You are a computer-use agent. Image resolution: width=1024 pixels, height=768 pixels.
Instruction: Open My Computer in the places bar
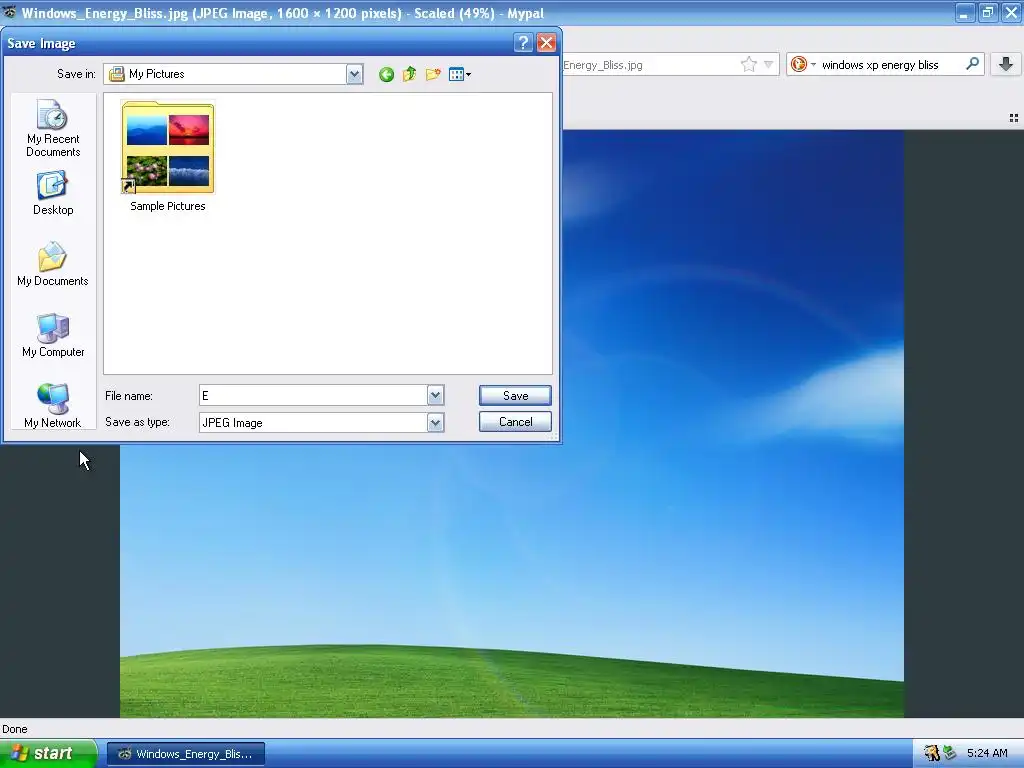(53, 335)
